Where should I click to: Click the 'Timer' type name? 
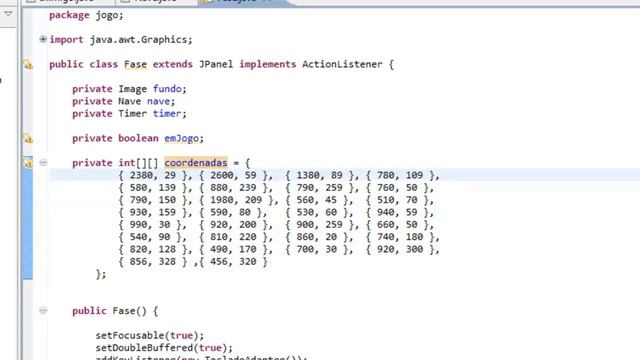(x=133, y=114)
